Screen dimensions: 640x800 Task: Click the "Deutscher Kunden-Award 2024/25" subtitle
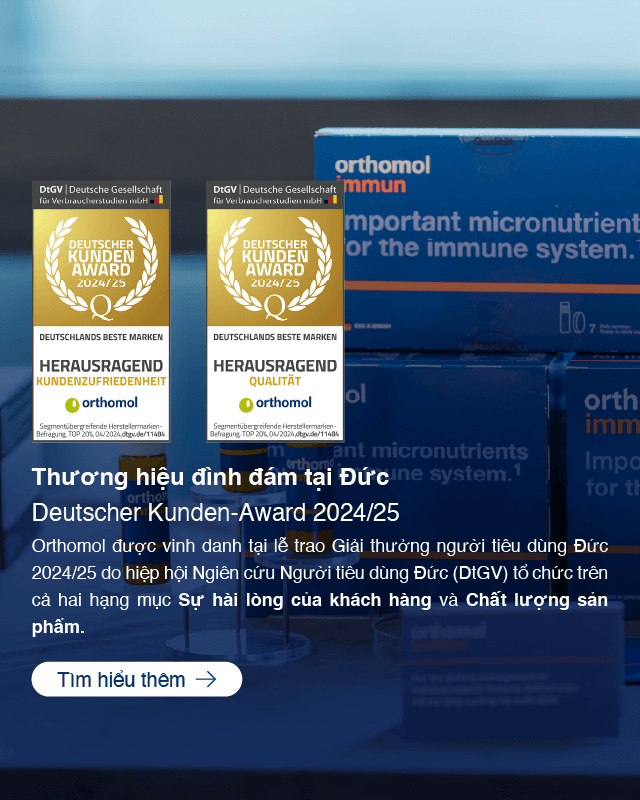(215, 513)
